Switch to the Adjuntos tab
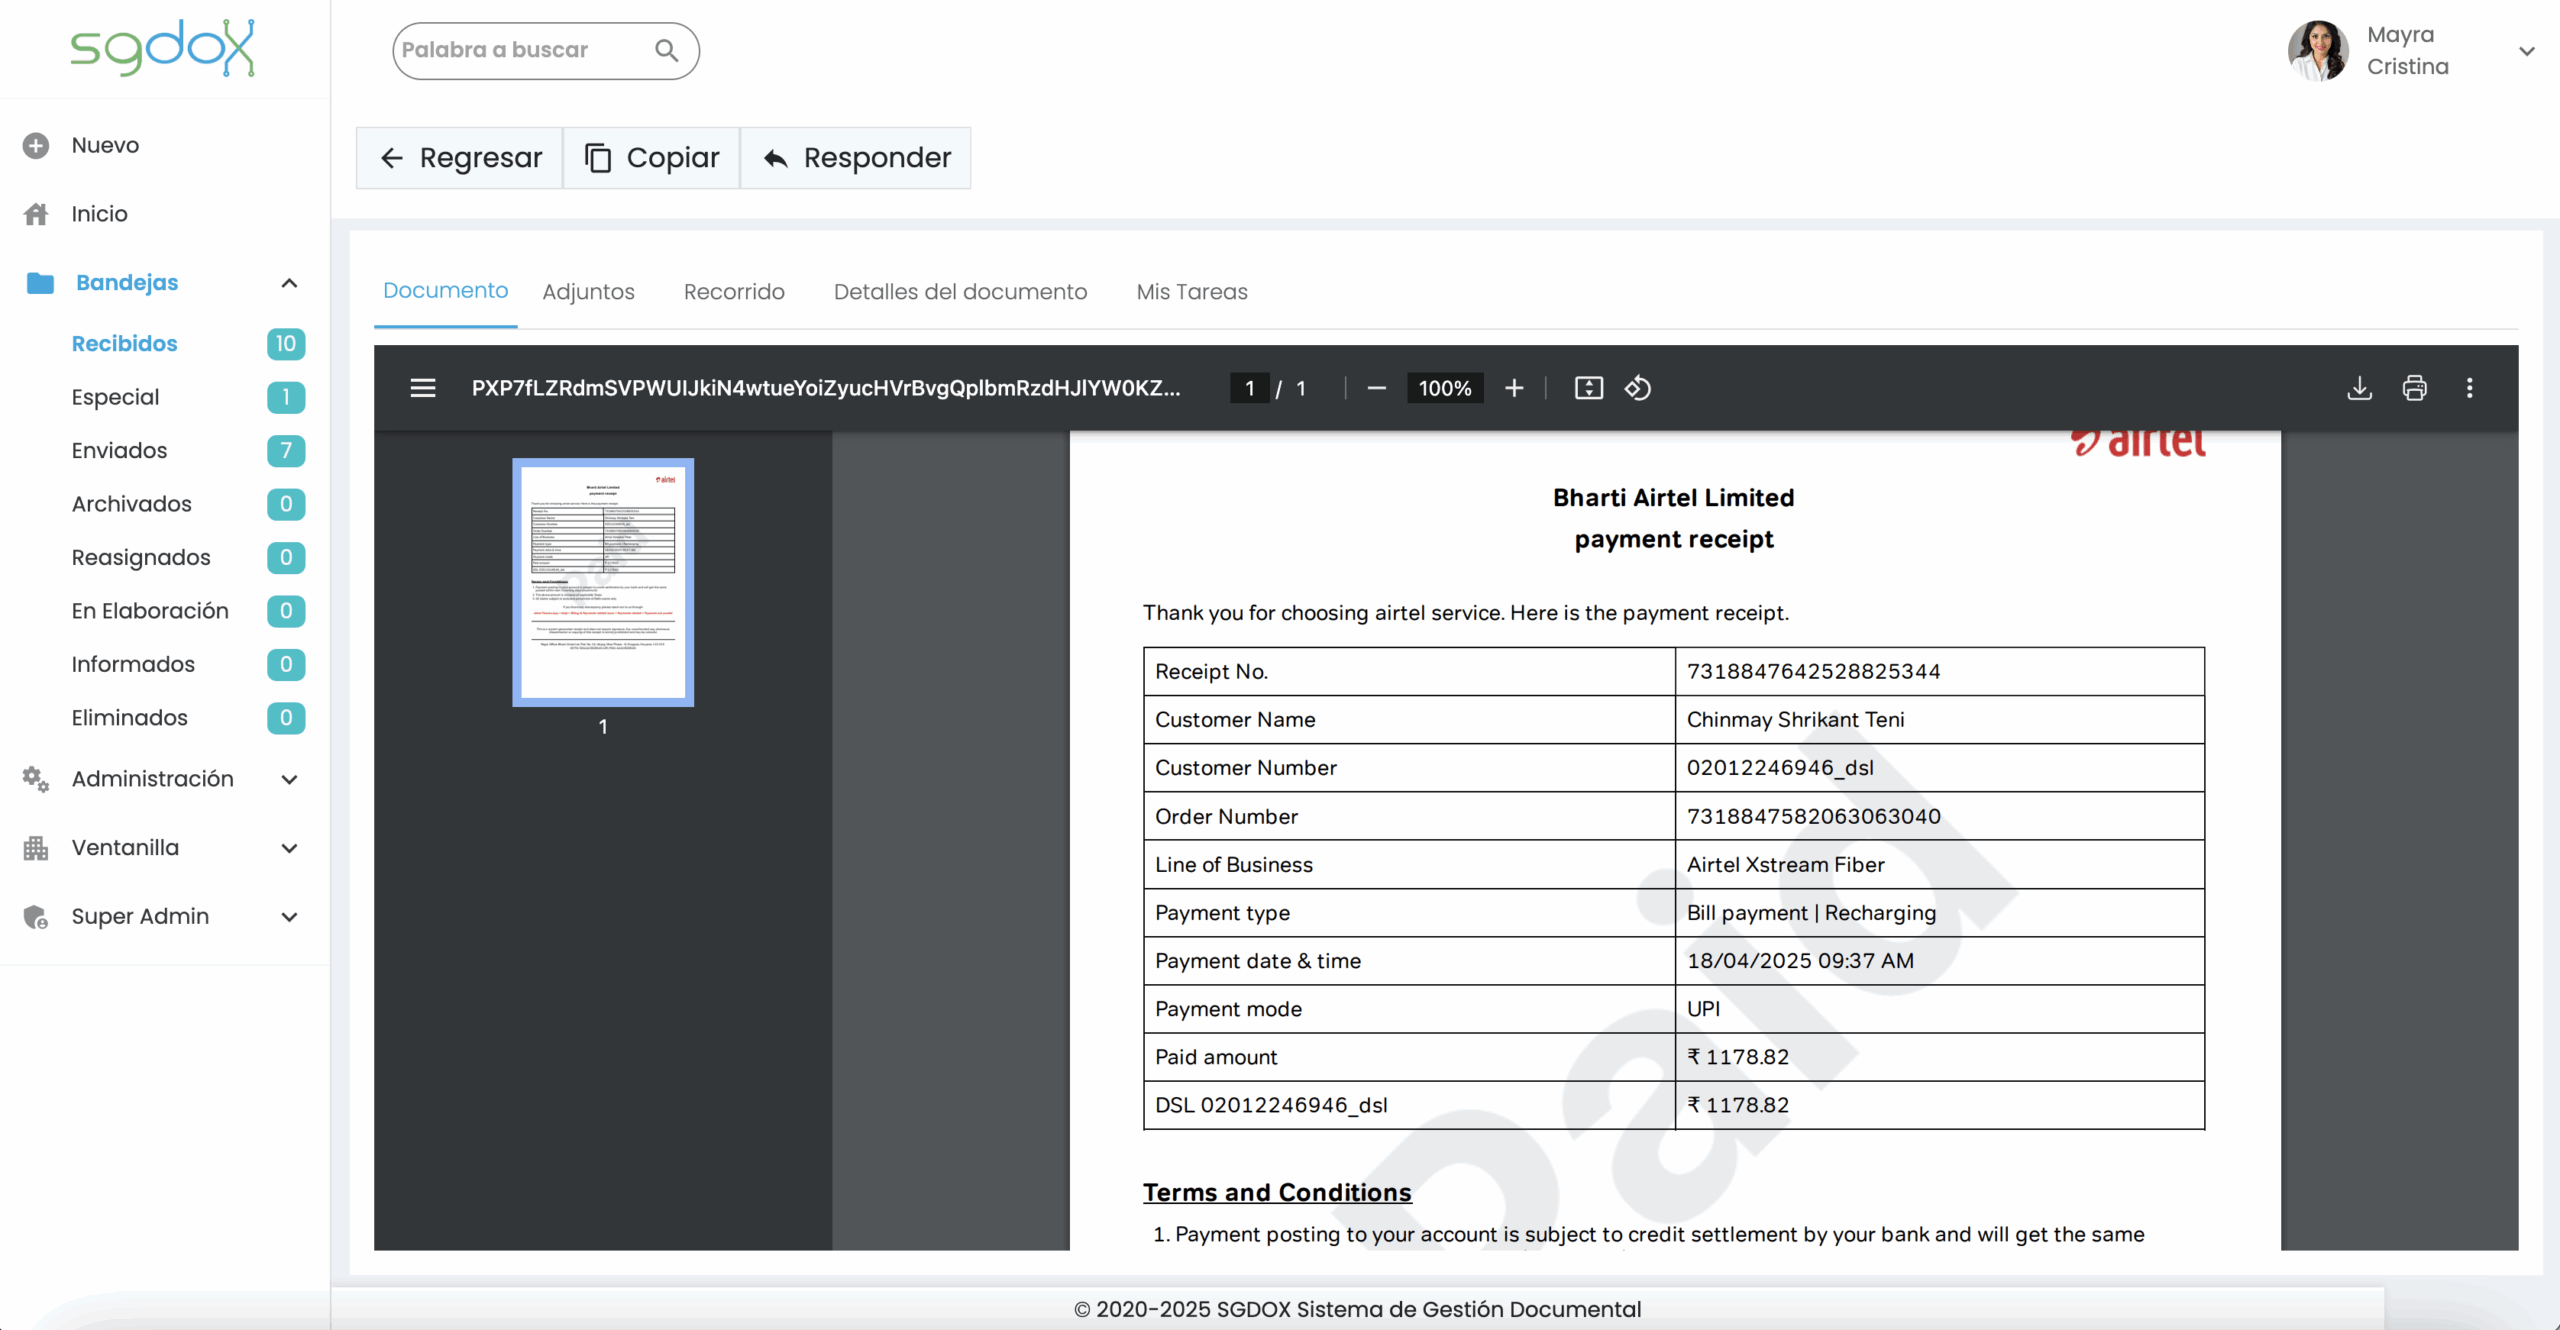2560x1330 pixels. [589, 292]
